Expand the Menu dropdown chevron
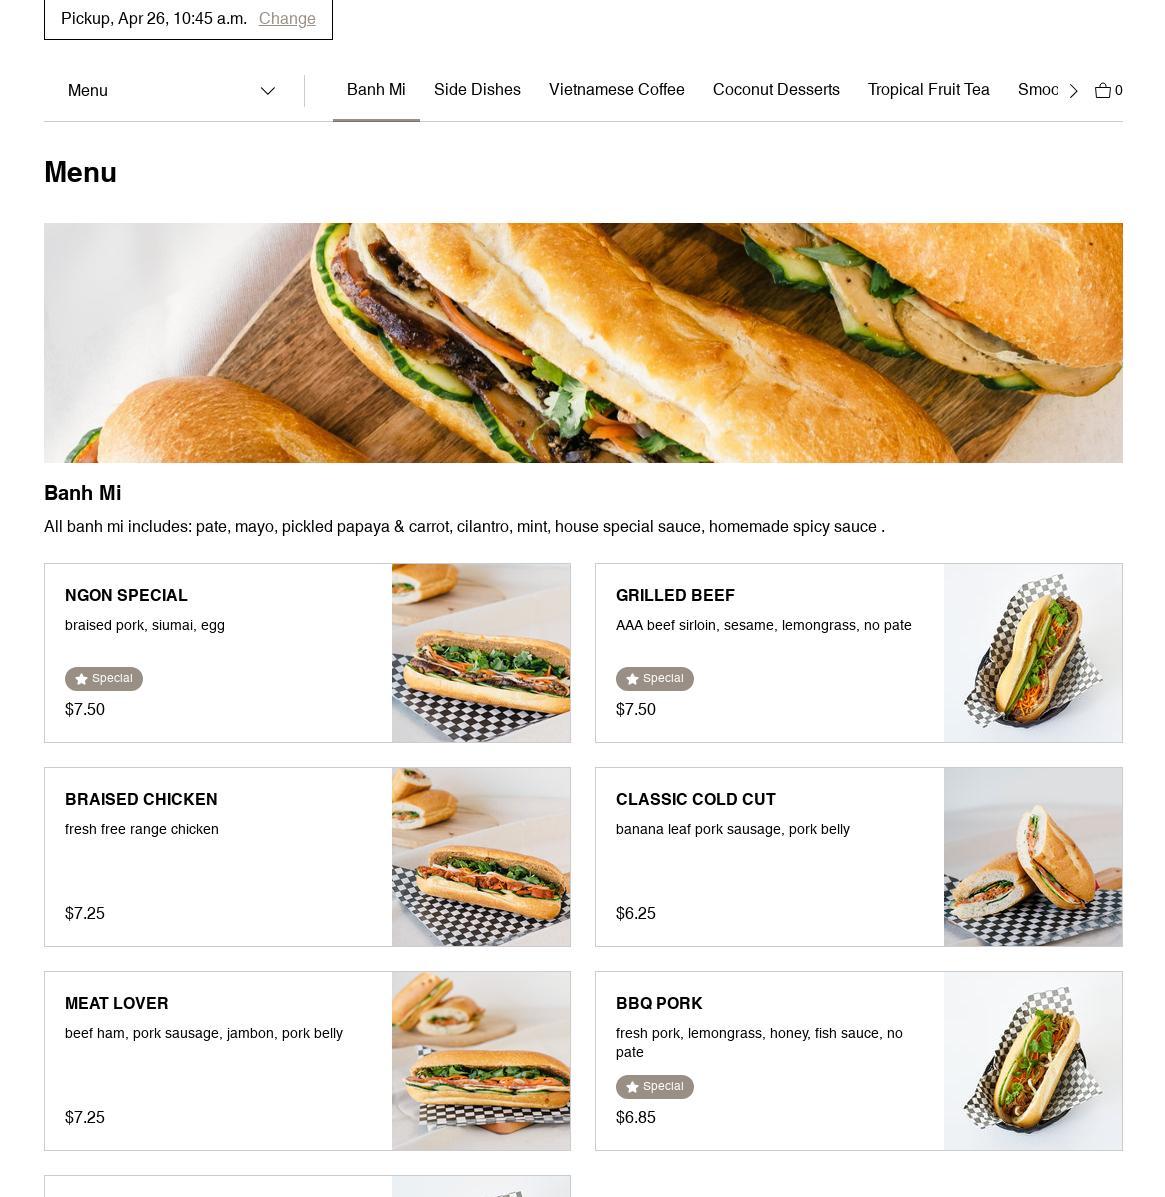1165x1197 pixels. tap(267, 91)
